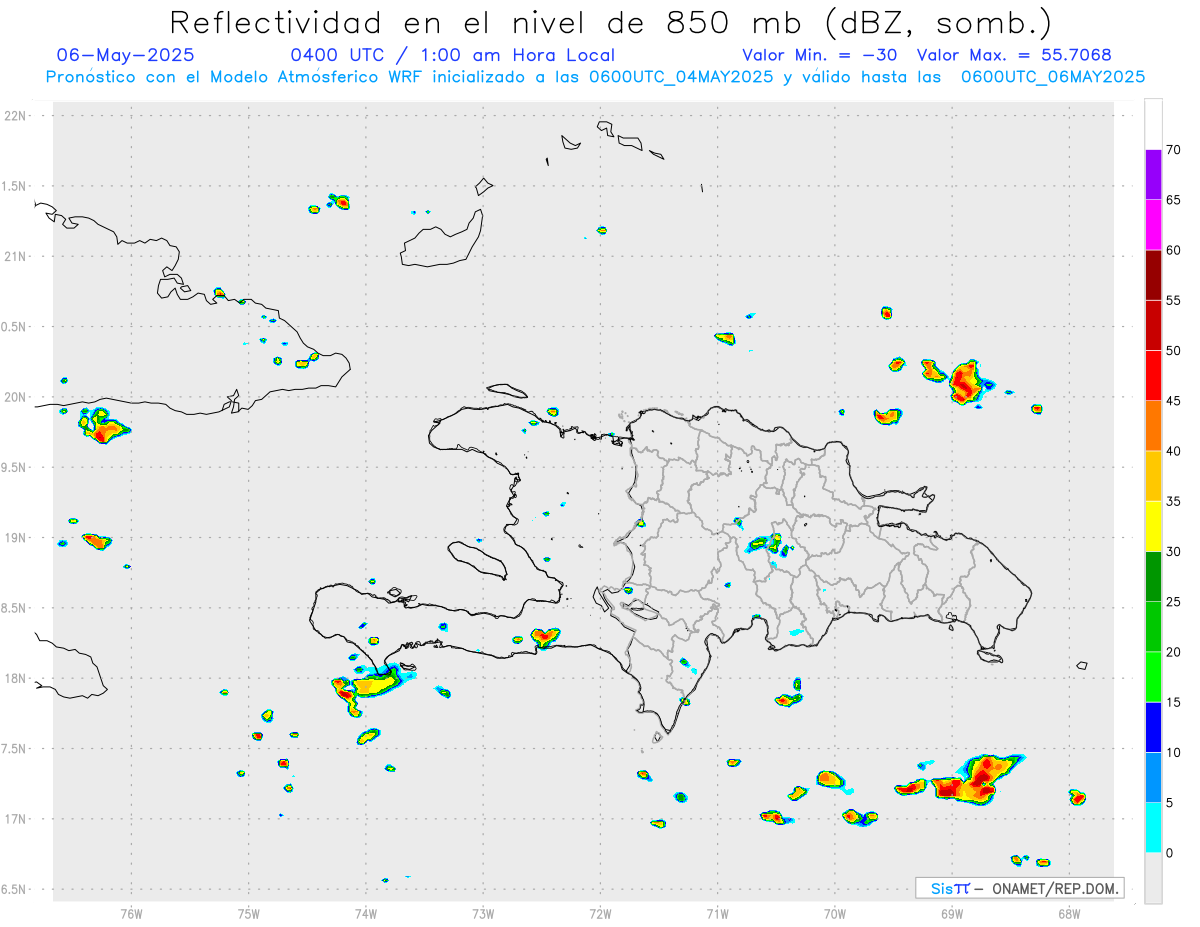Pick the orange 40-45 dBZ colorbar segment
This screenshot has width=1200, height=927.
pos(1153,426)
